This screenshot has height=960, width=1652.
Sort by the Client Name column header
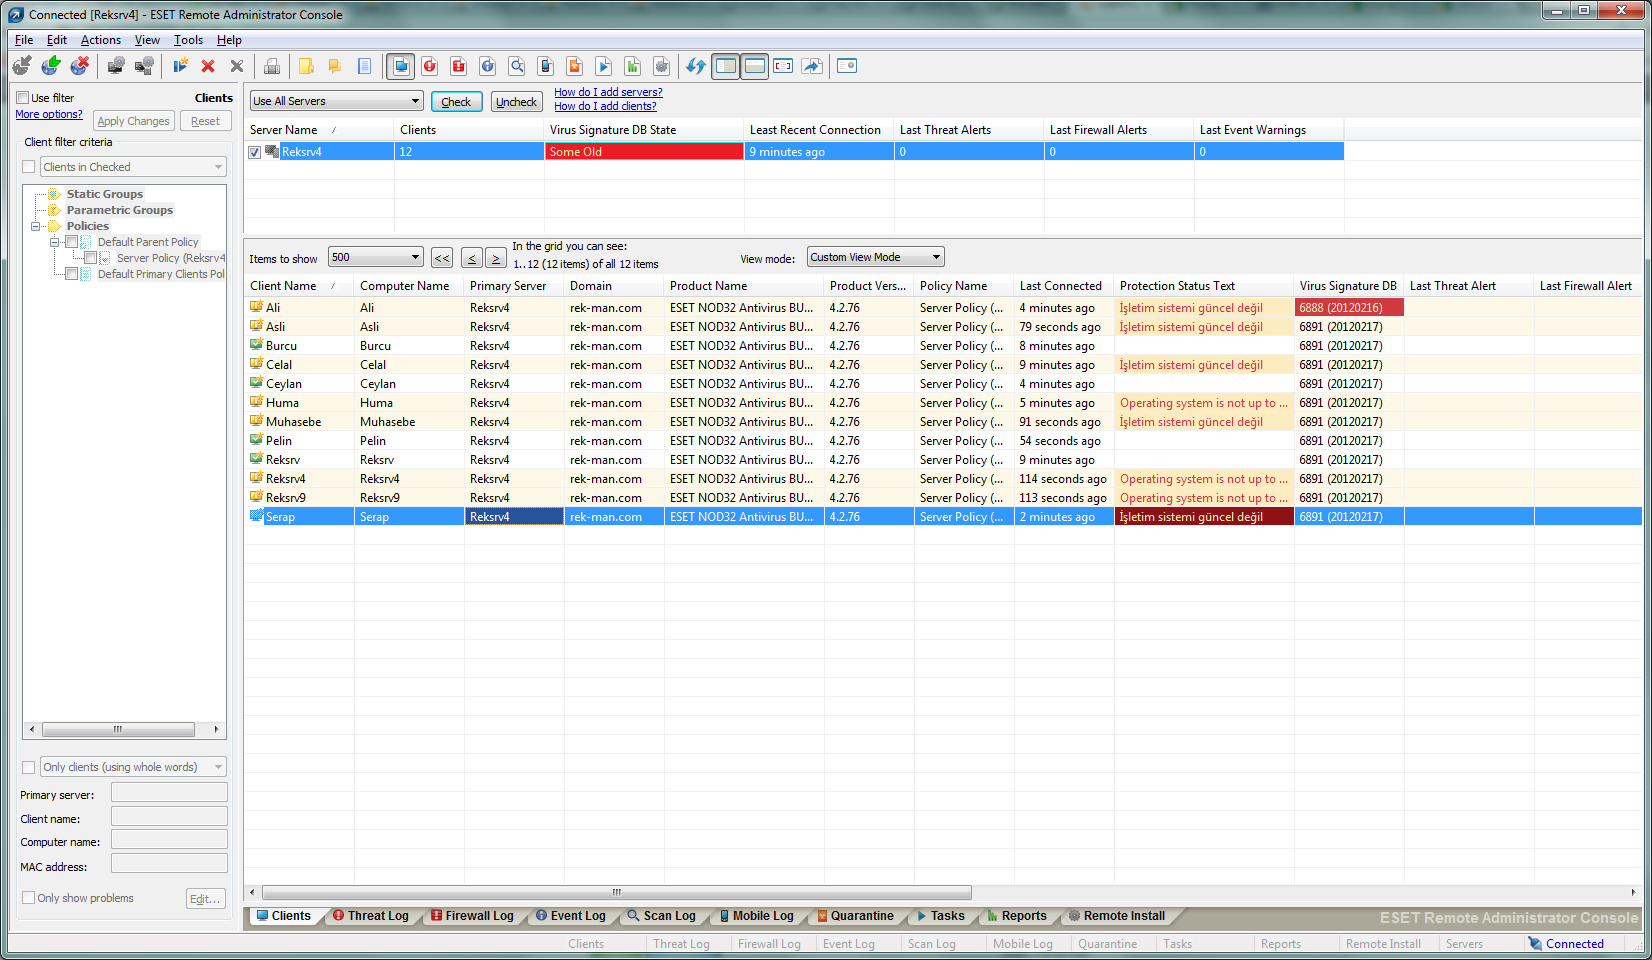299,286
